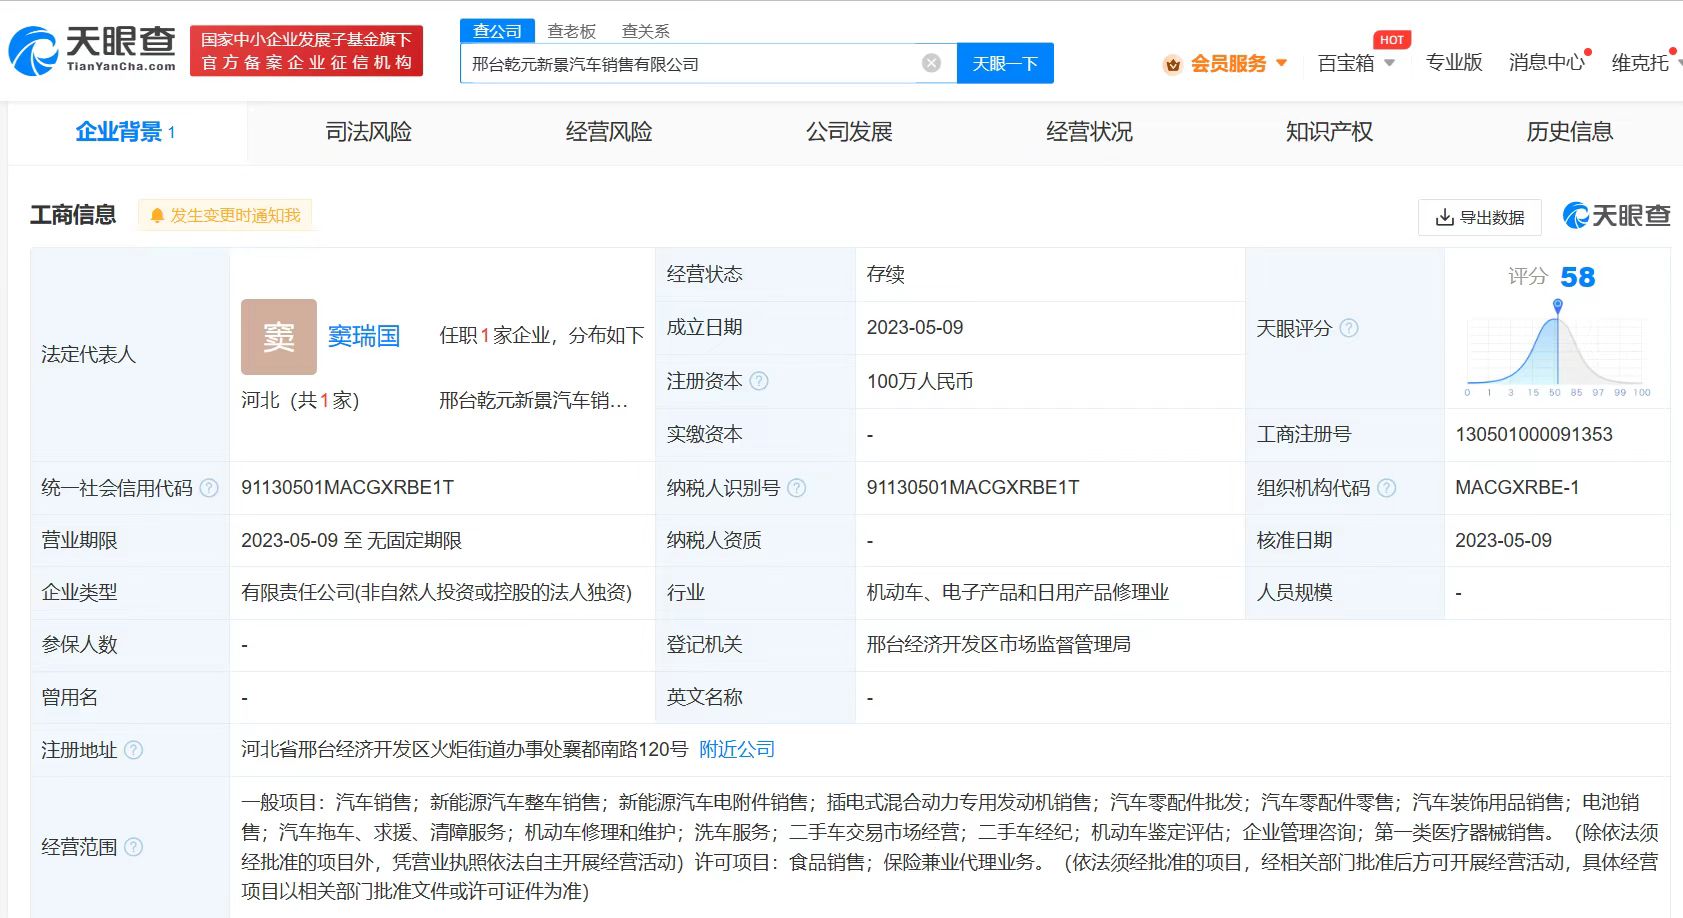Select registration number 130501000091353
Image resolution: width=1683 pixels, height=918 pixels.
click(1534, 435)
